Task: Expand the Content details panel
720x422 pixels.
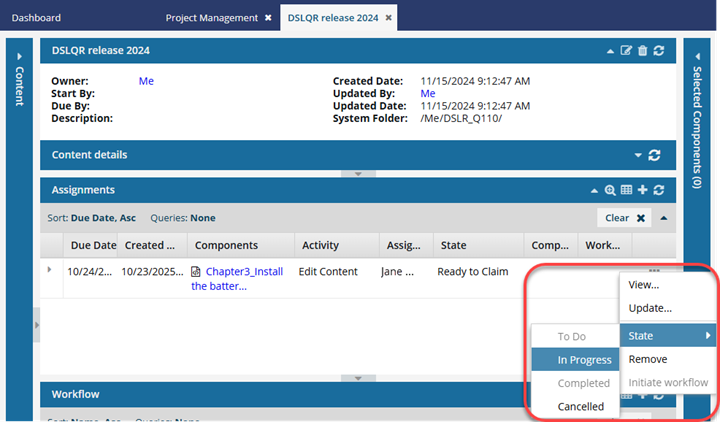Action: 637,155
